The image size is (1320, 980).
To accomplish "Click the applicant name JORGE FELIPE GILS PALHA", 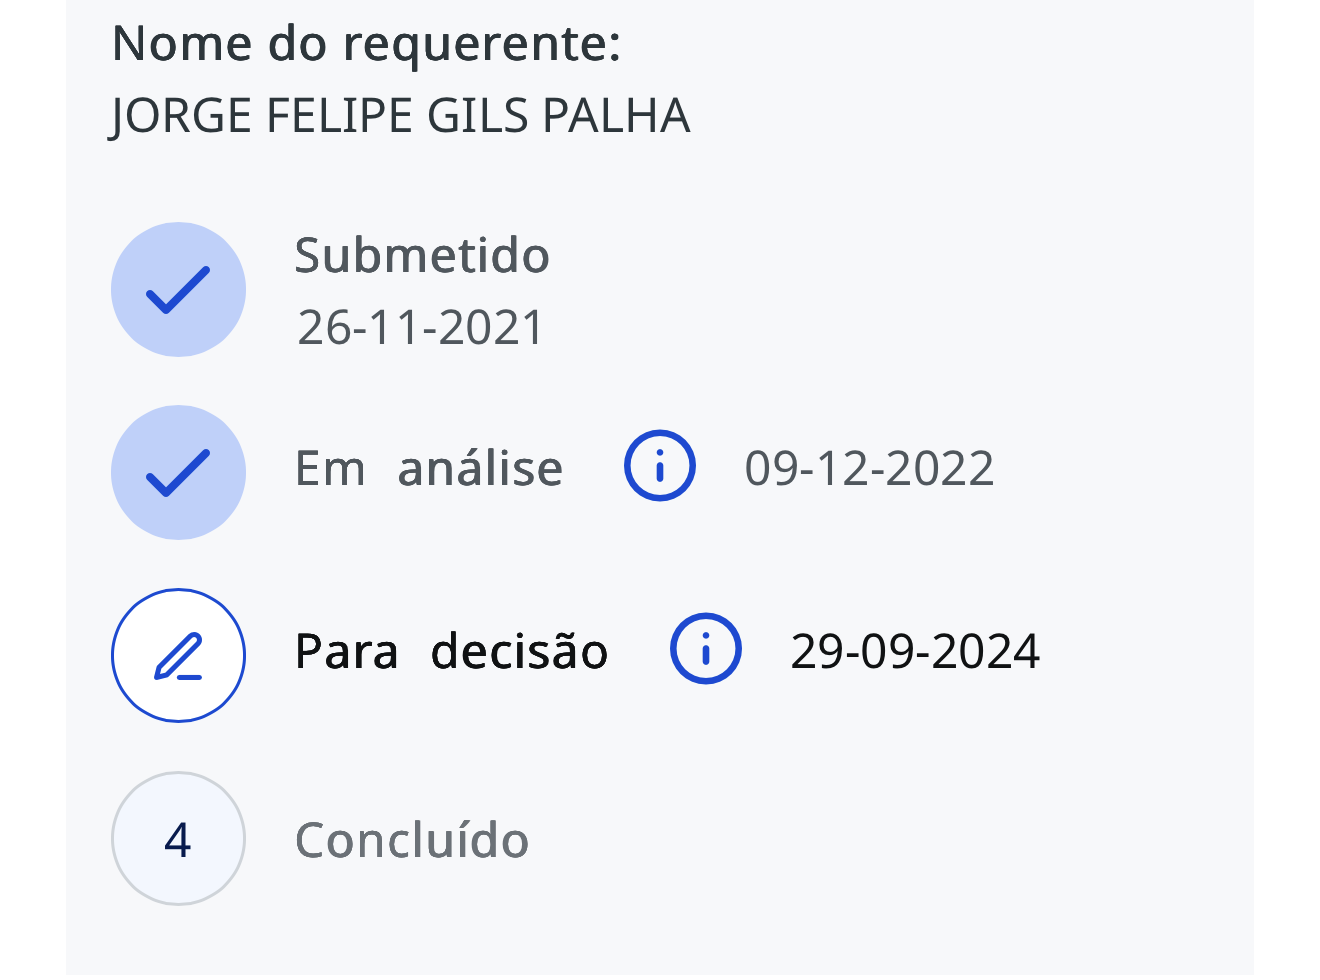I will 400,116.
